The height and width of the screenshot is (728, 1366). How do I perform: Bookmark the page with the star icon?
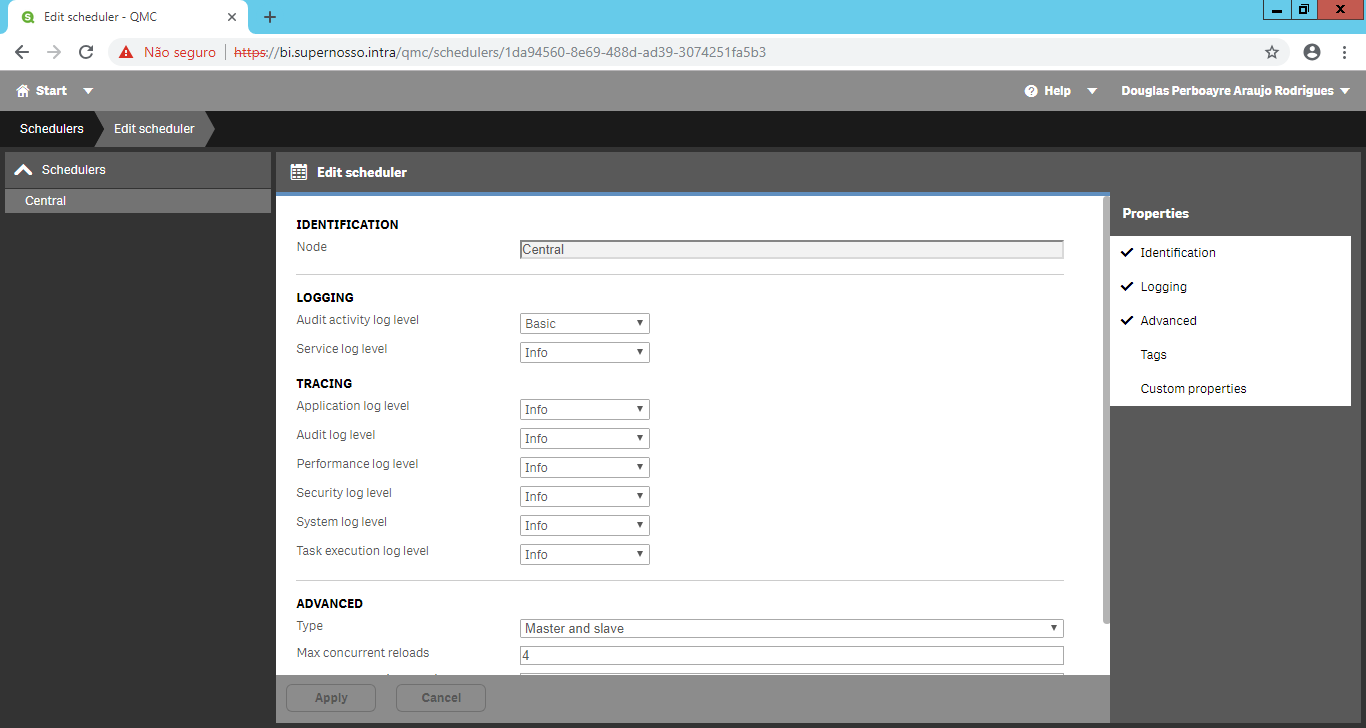[x=1272, y=52]
